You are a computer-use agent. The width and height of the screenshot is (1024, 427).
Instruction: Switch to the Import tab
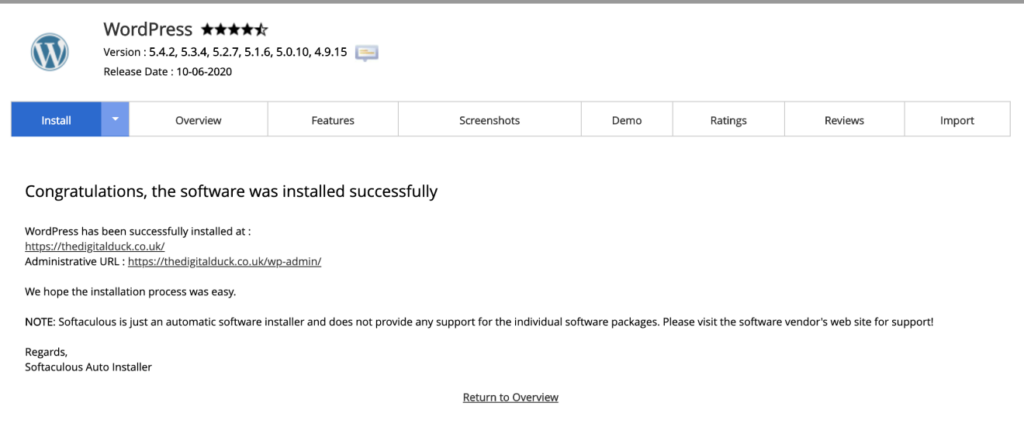[x=957, y=120]
